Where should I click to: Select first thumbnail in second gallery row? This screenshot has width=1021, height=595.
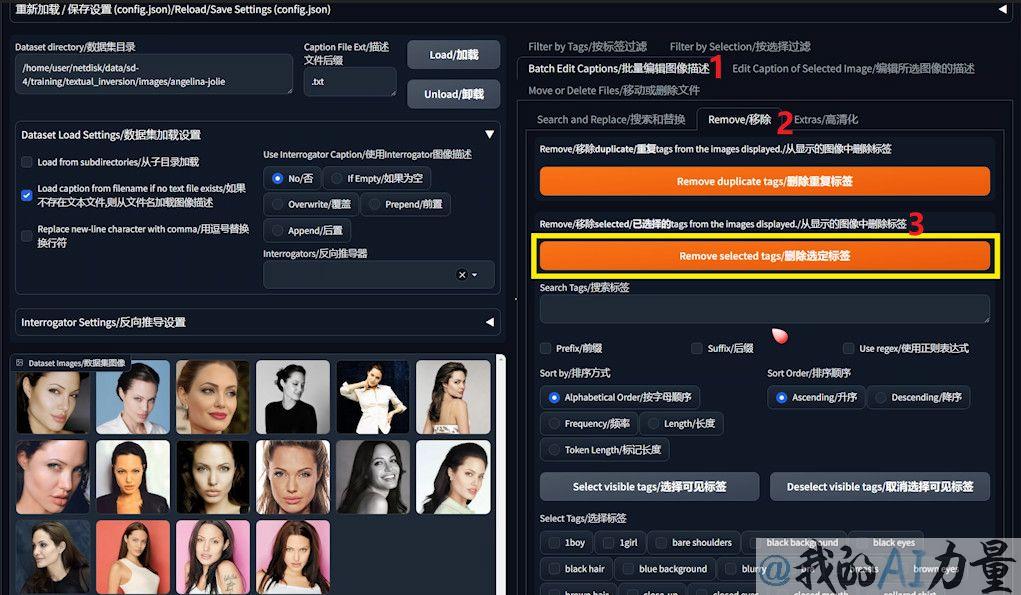coord(53,477)
